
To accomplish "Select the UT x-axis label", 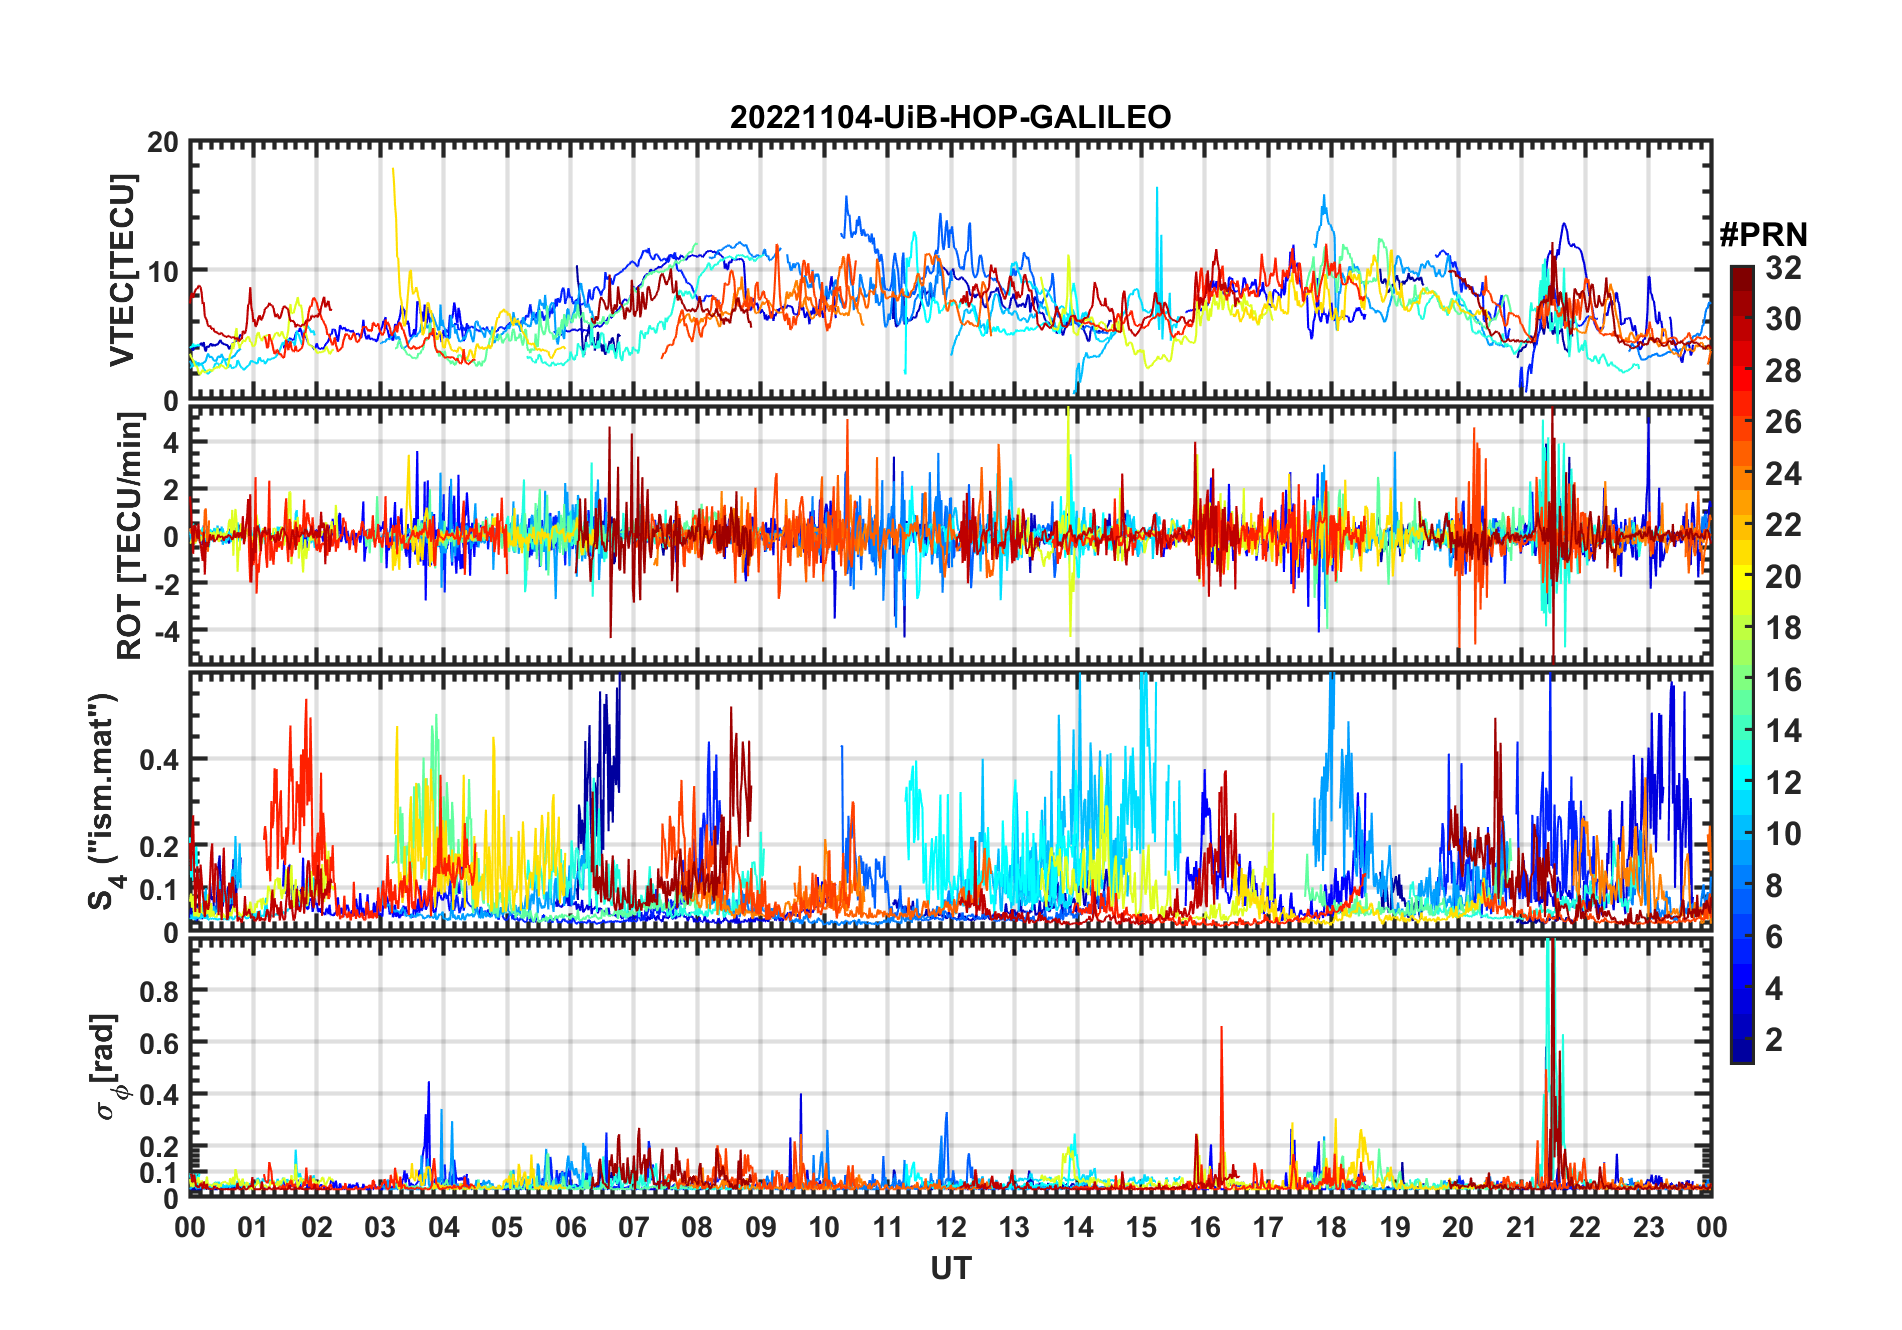I will pyautogui.click(x=951, y=1268).
